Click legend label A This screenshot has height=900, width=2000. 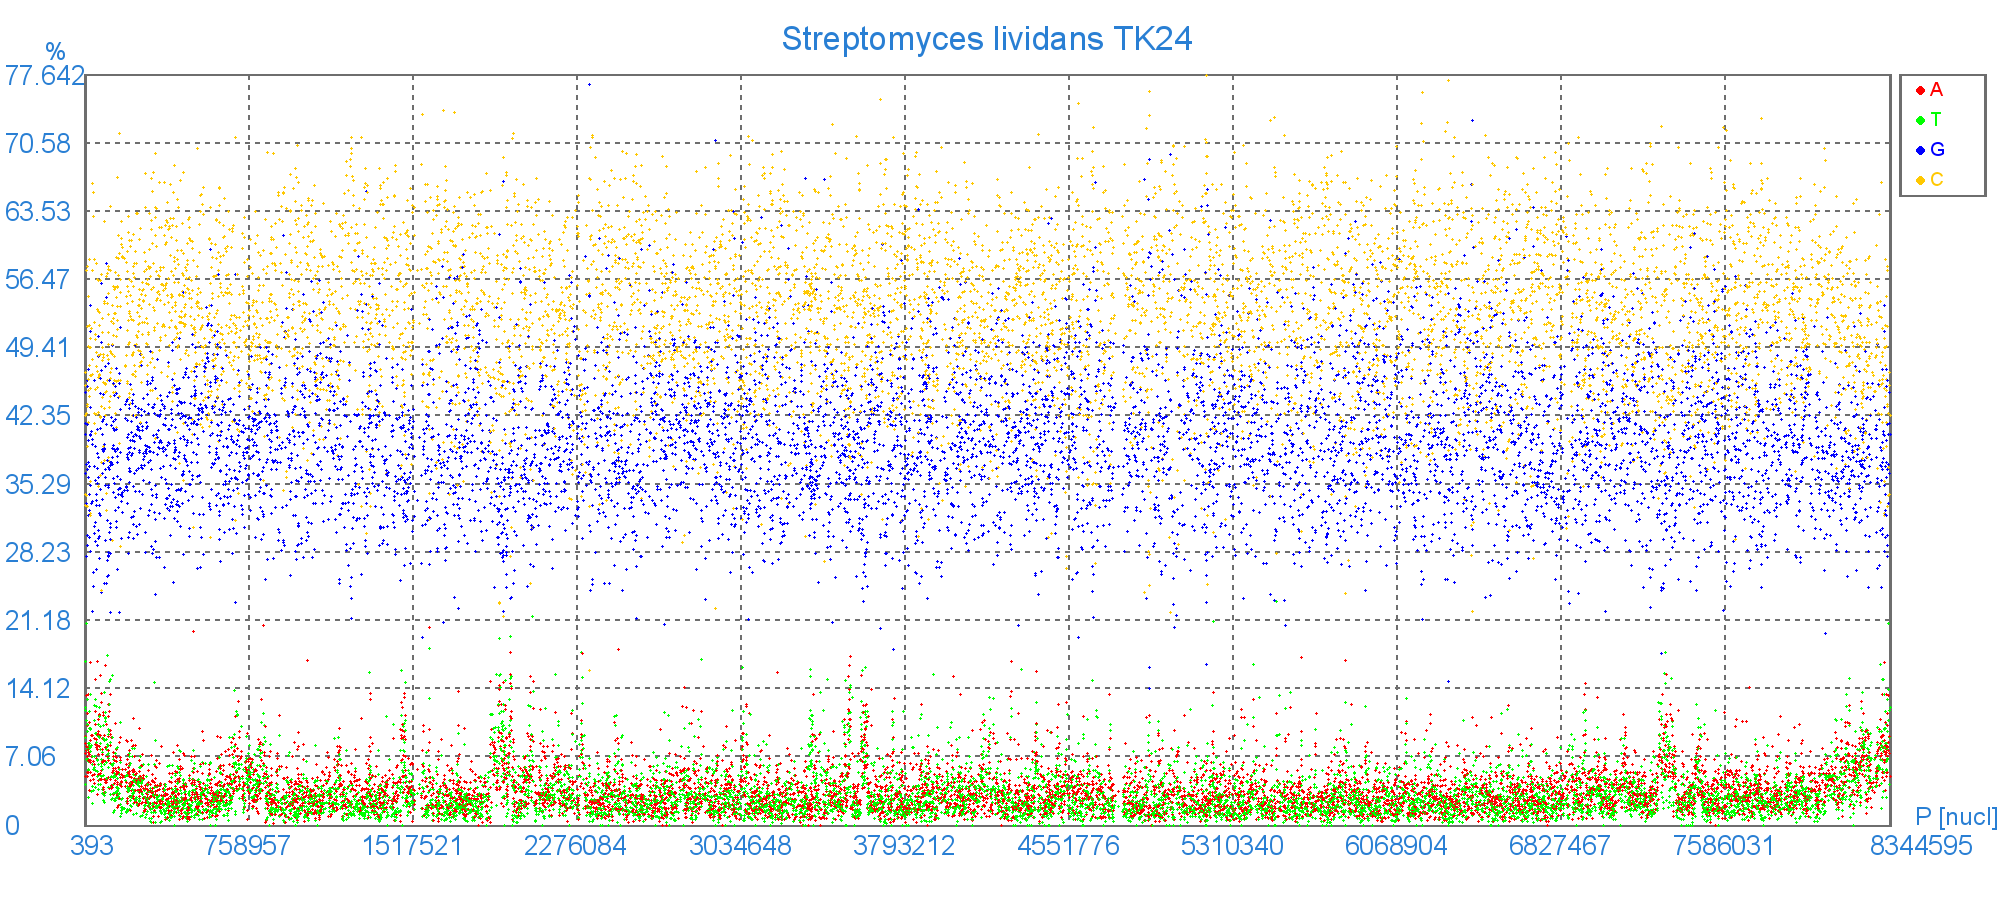pos(1936,90)
